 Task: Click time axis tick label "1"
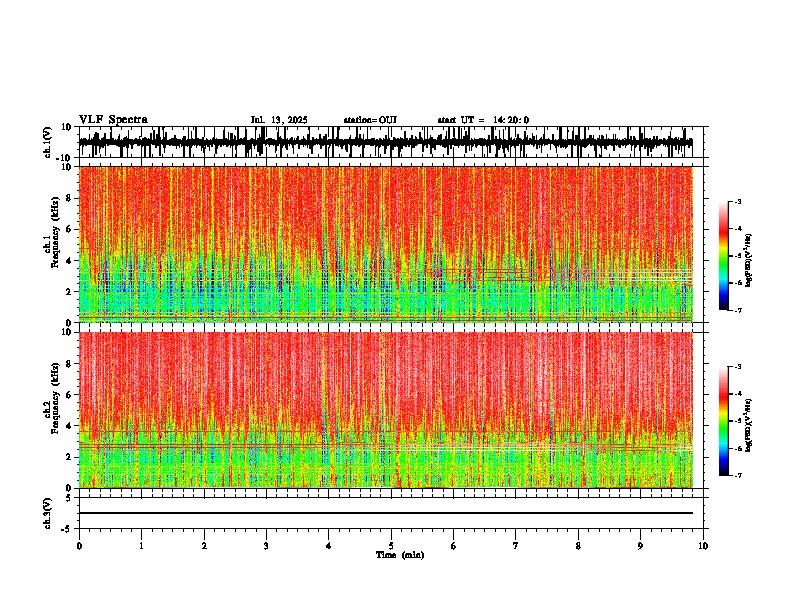(x=141, y=546)
